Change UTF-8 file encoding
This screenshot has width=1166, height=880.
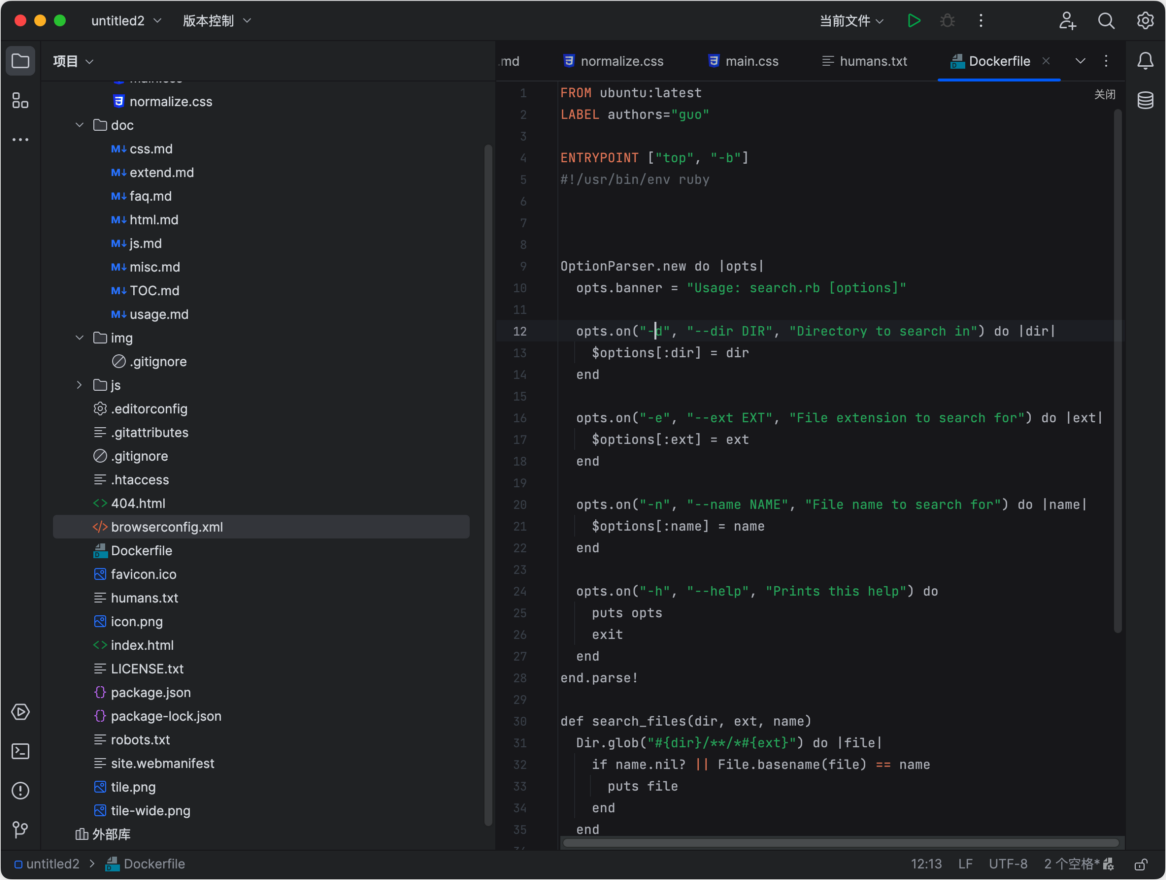click(x=1008, y=864)
